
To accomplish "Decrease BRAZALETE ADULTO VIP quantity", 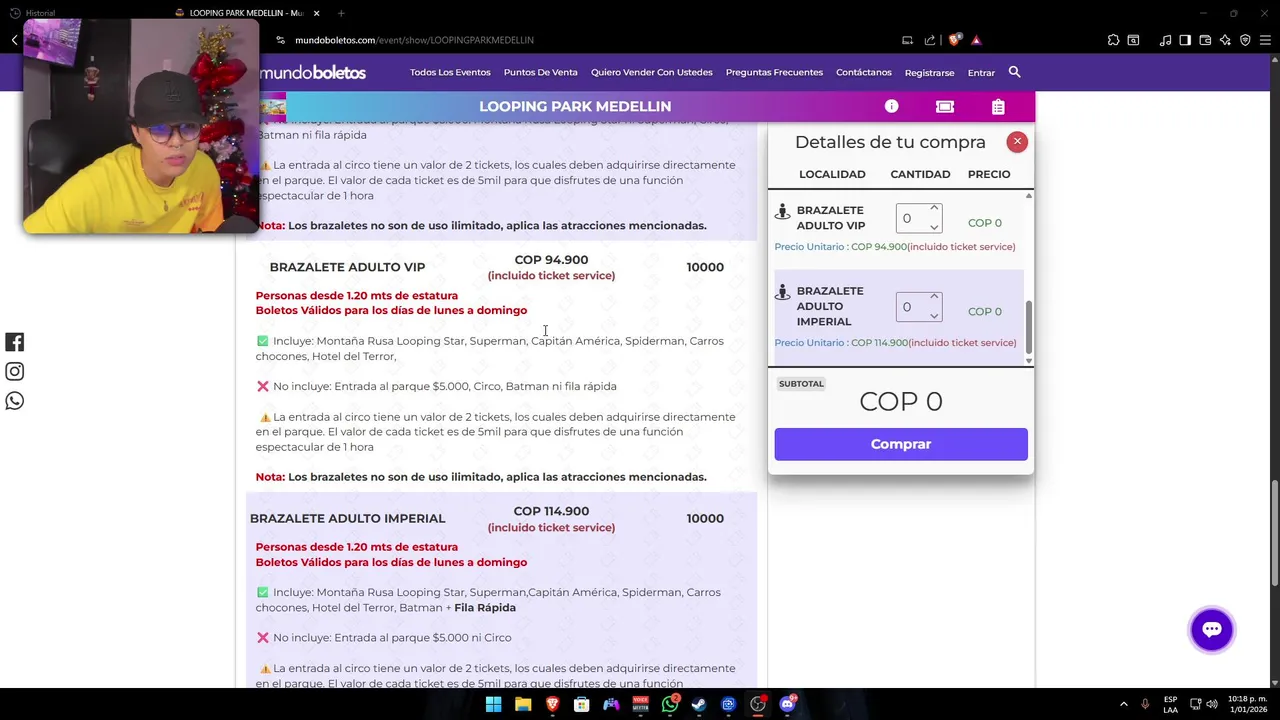I will 934,227.
